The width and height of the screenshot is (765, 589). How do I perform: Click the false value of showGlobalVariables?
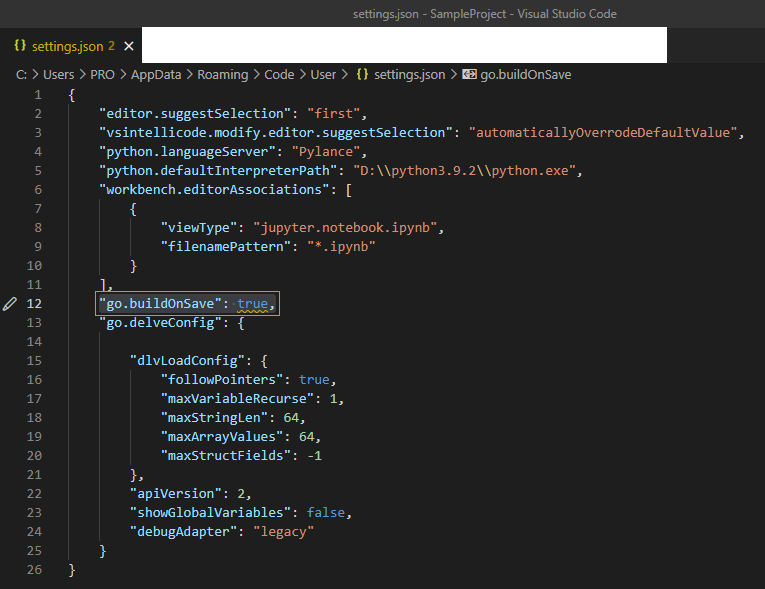tap(326, 512)
